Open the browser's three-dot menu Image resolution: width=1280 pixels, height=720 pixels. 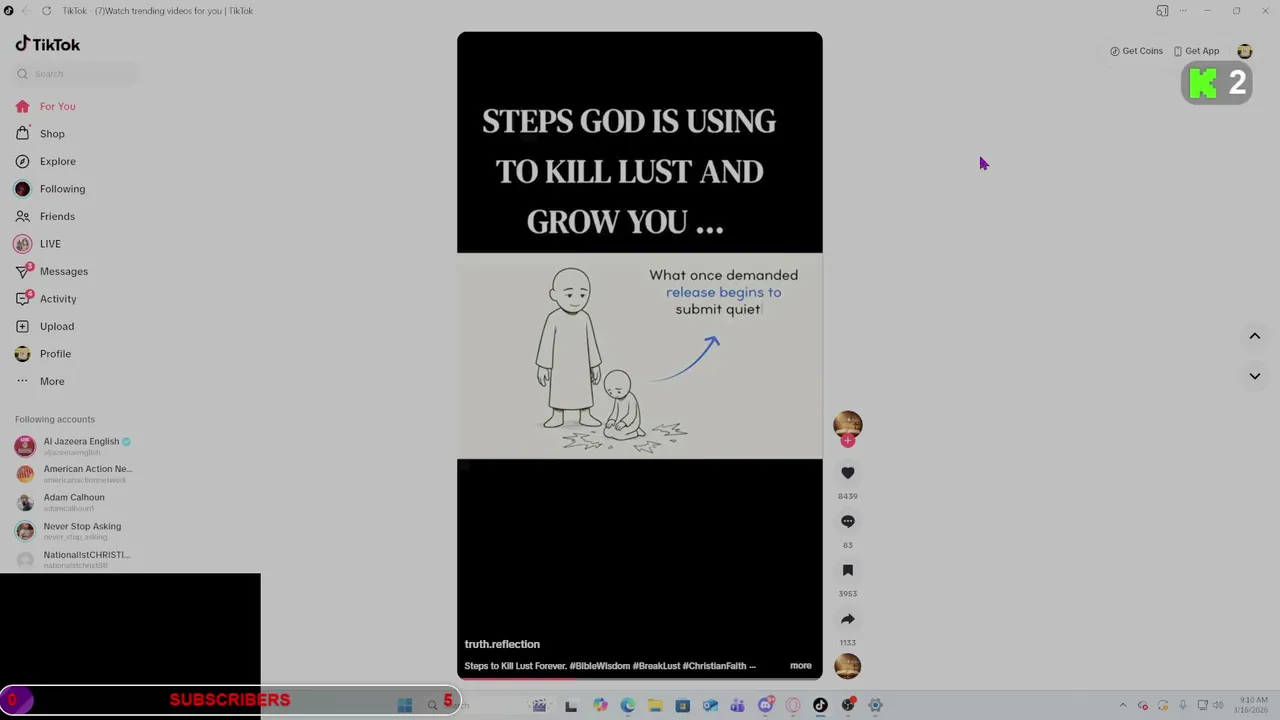pyautogui.click(x=1183, y=11)
